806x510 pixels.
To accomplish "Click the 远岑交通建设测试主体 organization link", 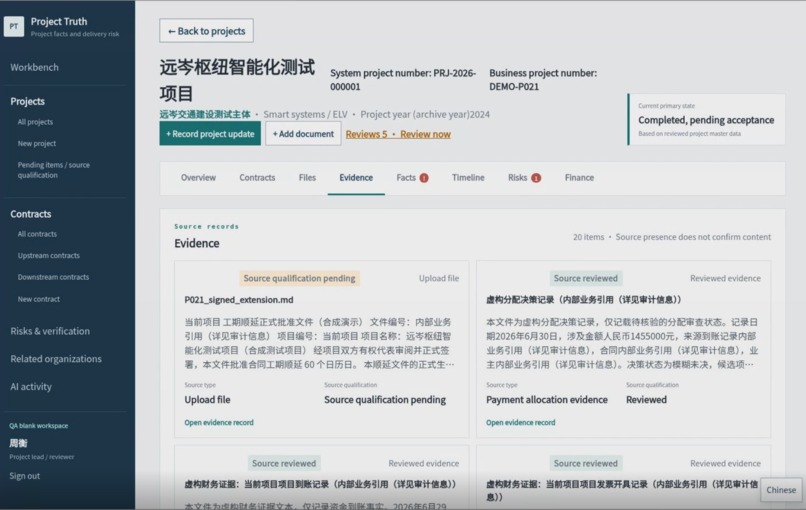I will click(x=205, y=114).
